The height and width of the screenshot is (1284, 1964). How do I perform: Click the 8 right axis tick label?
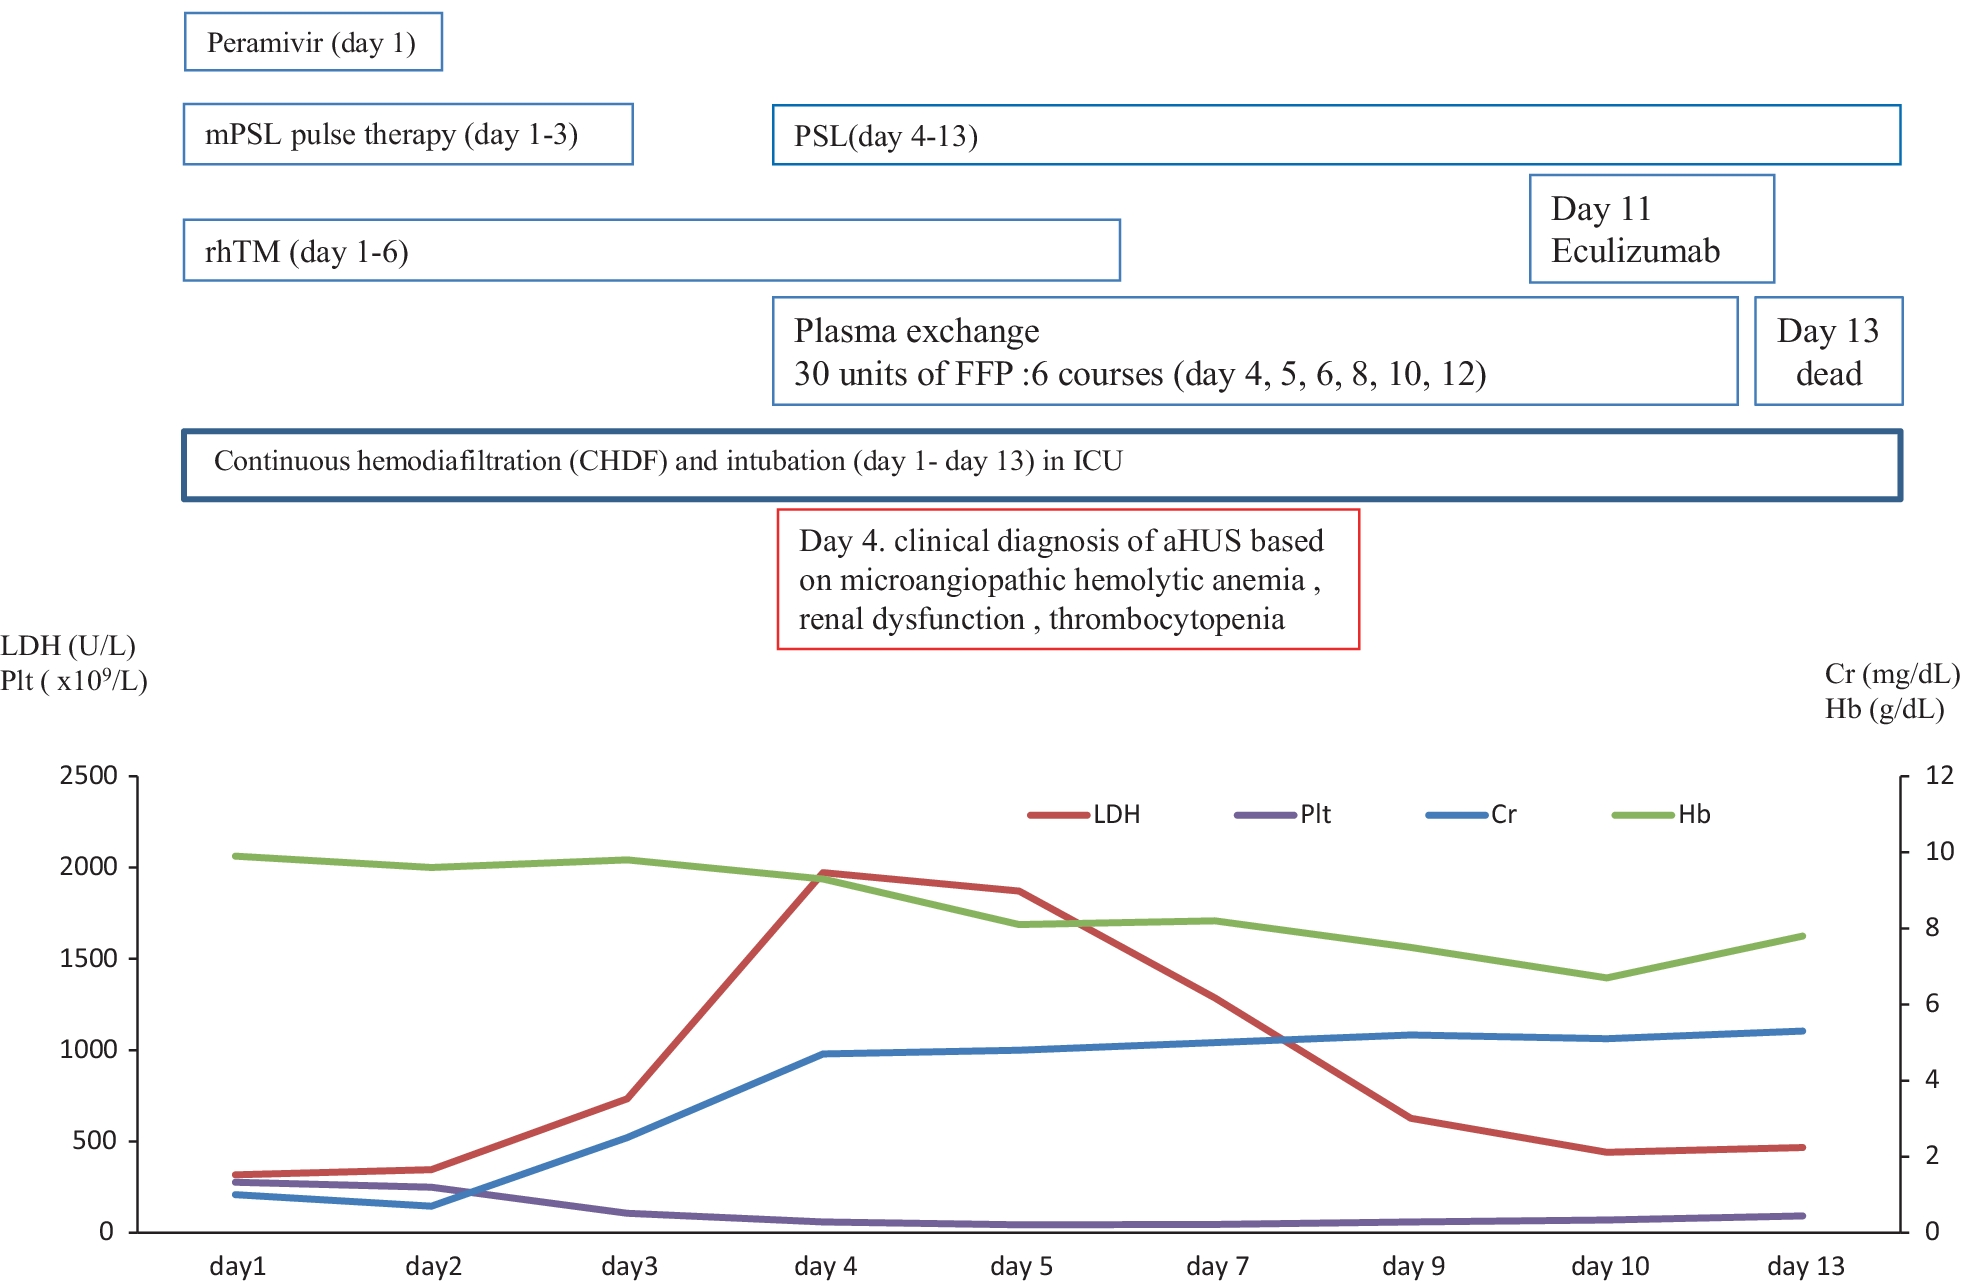[x=1933, y=928]
